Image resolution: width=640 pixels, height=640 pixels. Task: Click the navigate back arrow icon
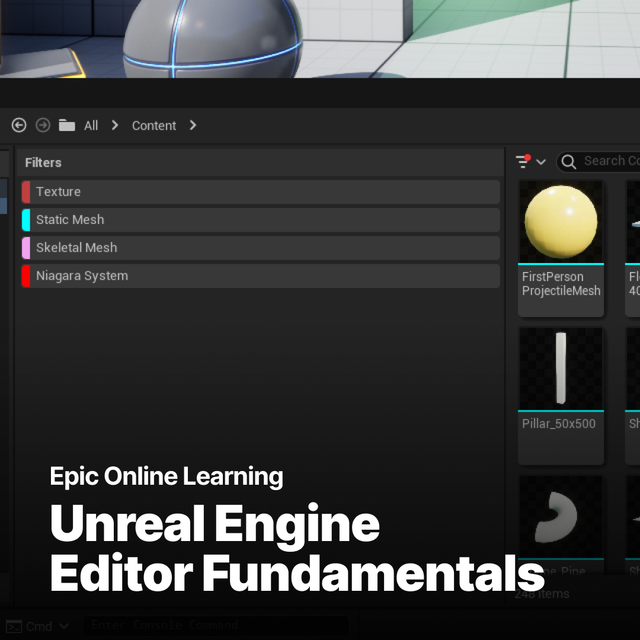coord(19,125)
